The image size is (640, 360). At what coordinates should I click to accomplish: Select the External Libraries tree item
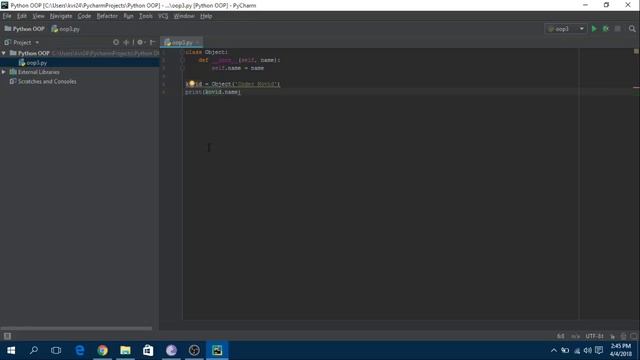(x=39, y=72)
